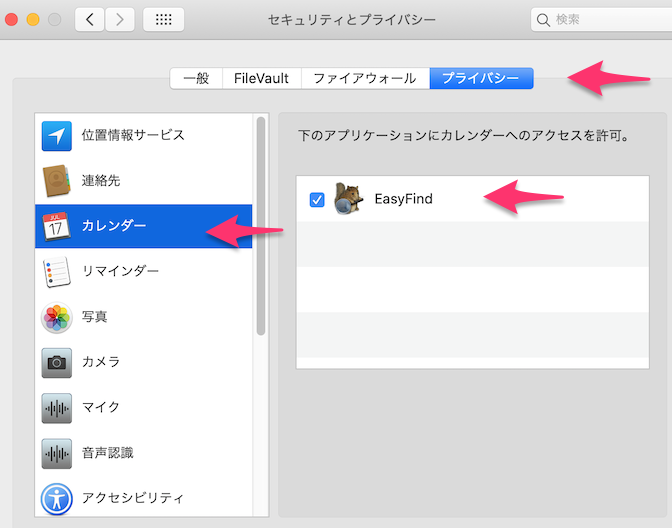Open 音声認識 in the sidebar
This screenshot has width=672, height=528.
point(144,453)
